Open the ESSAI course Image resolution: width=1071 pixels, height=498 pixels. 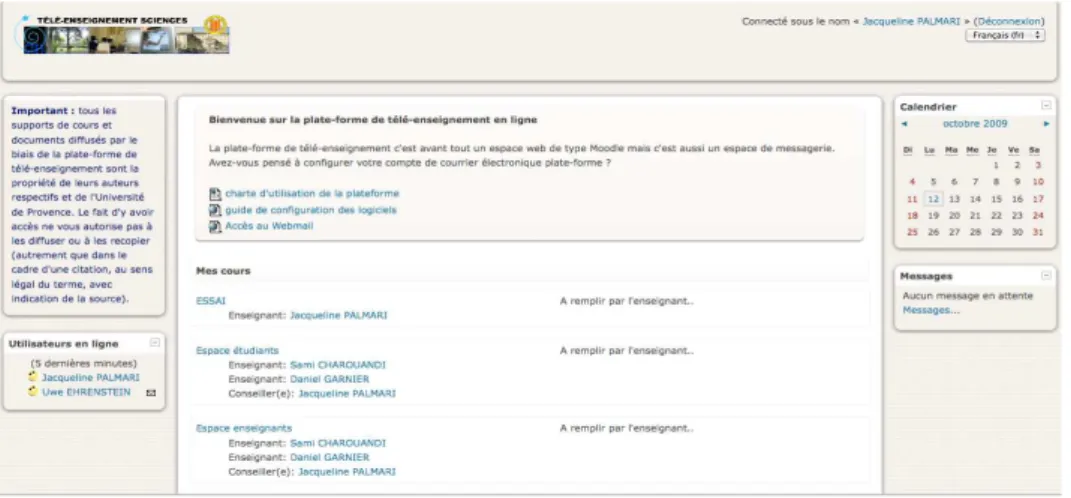(210, 301)
